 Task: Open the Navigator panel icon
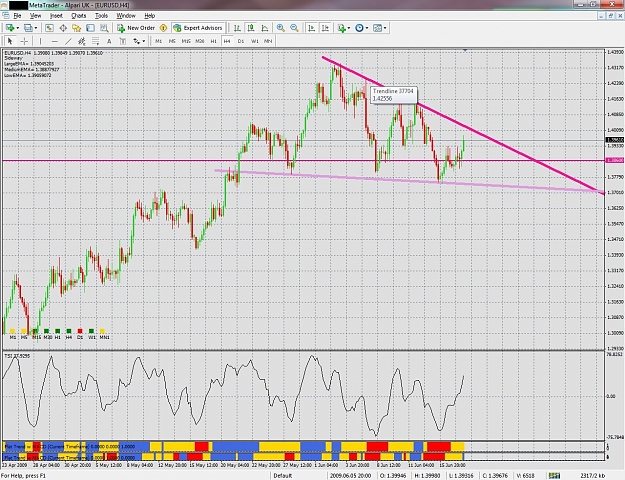[77, 28]
